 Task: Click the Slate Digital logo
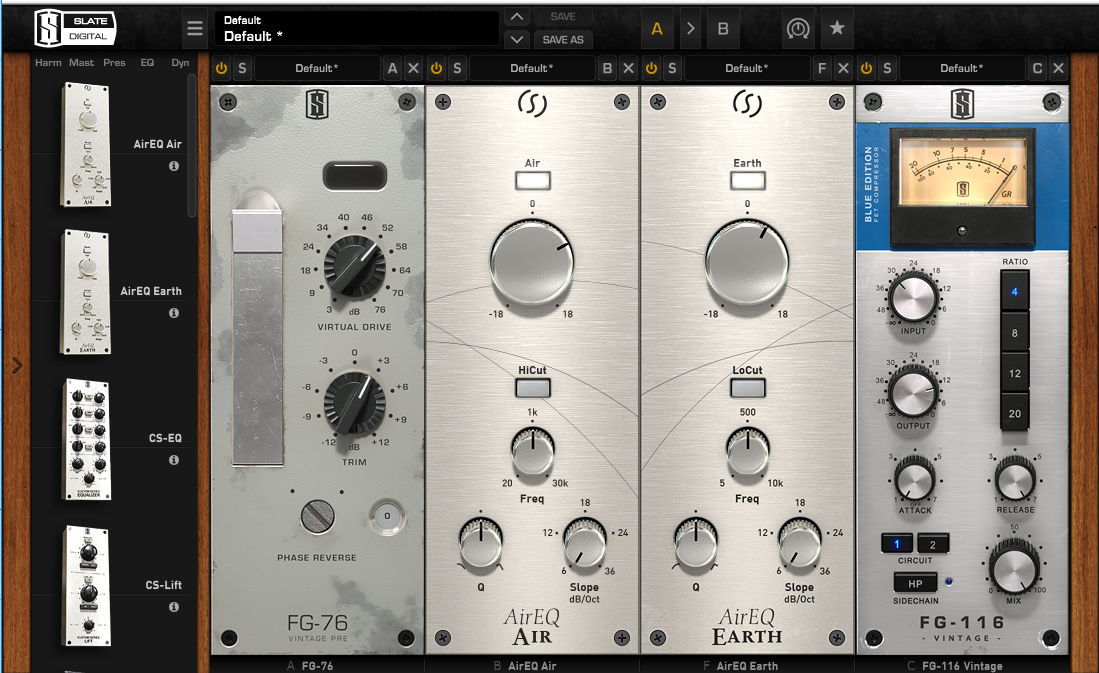pyautogui.click(x=75, y=28)
